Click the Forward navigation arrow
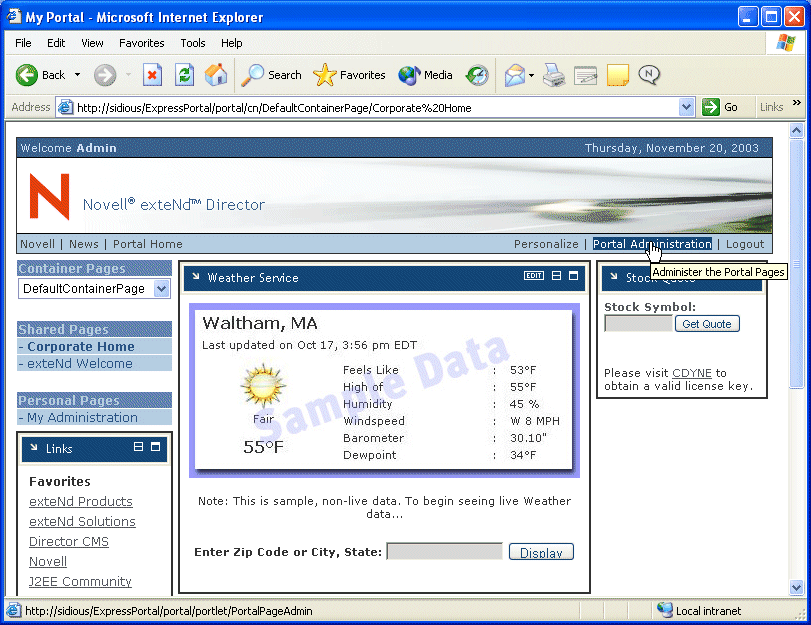 click(105, 76)
